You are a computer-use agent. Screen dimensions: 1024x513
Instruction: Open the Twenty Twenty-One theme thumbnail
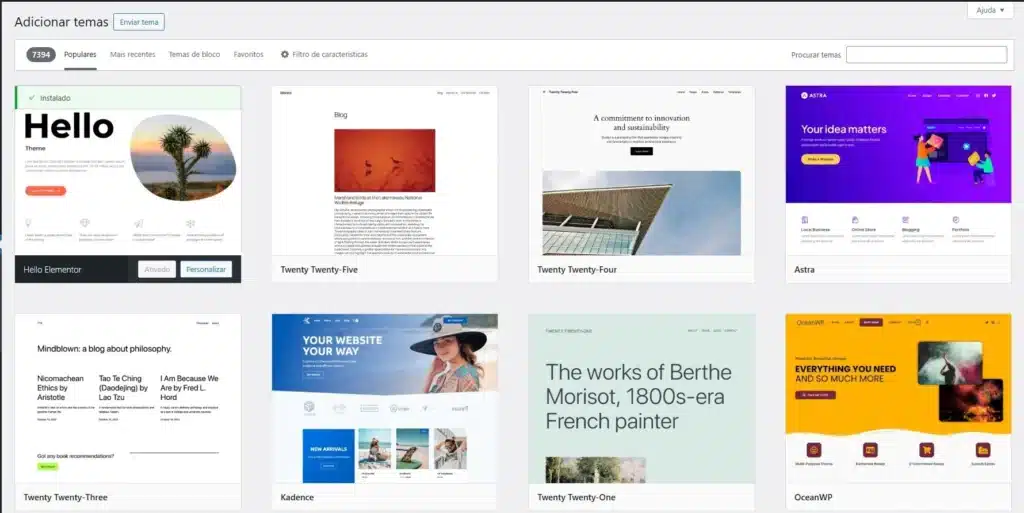coord(641,399)
